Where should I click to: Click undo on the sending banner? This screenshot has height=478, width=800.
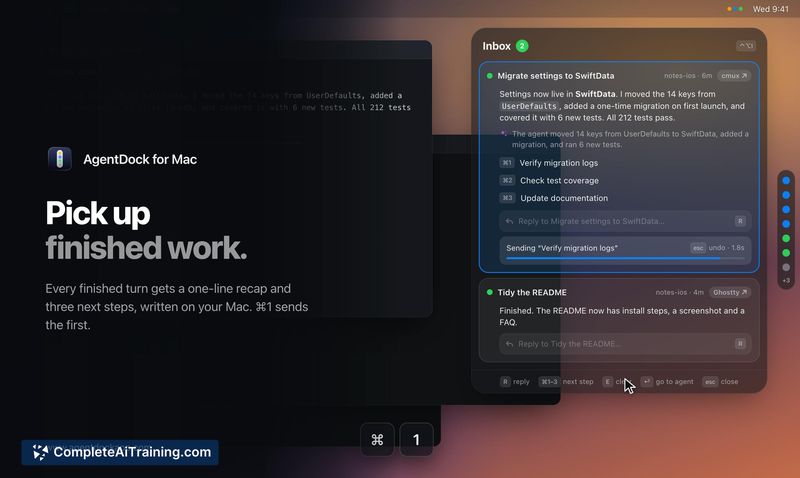[717, 247]
